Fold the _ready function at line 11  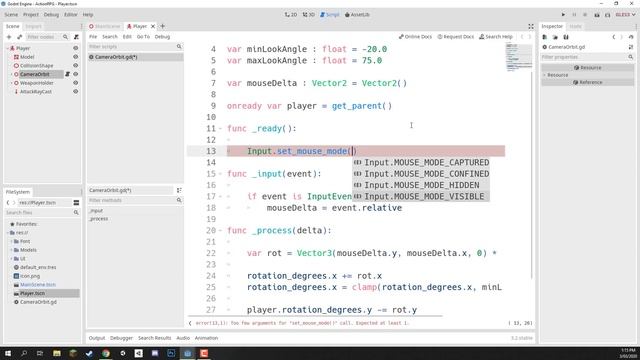point(220,129)
